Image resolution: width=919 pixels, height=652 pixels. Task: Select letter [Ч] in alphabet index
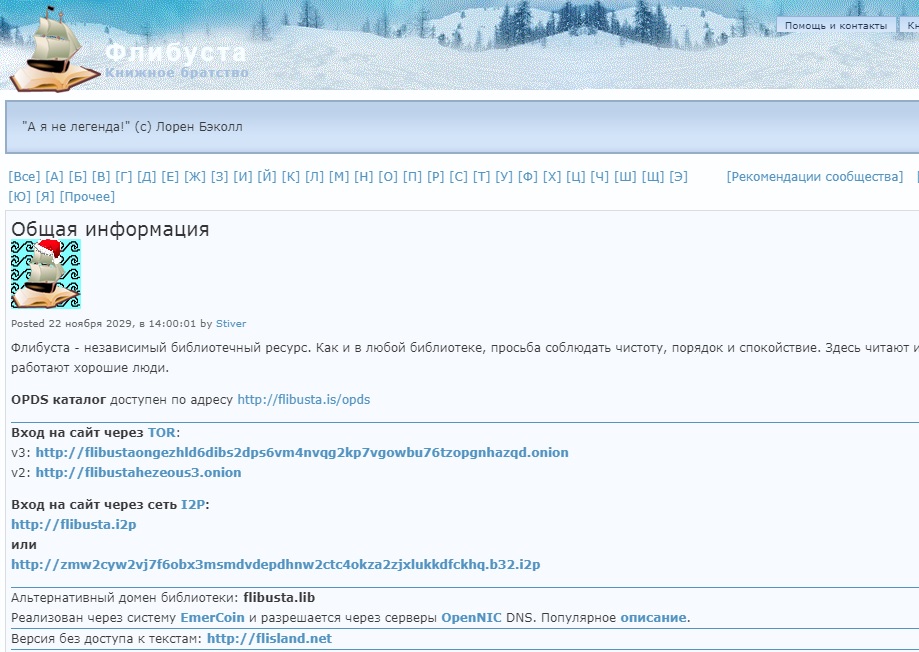point(600,176)
